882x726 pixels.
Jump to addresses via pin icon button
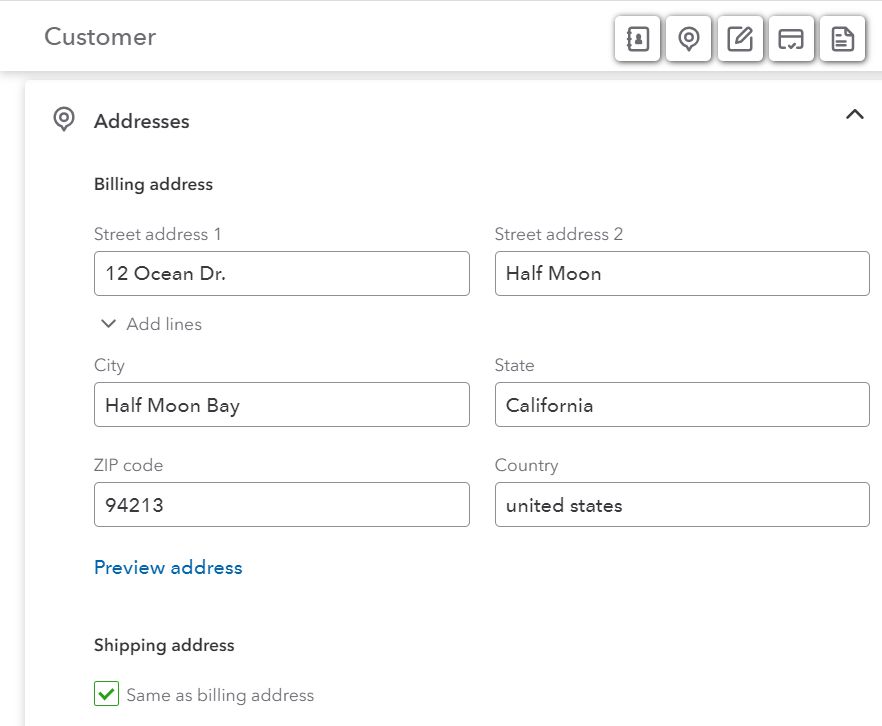688,39
